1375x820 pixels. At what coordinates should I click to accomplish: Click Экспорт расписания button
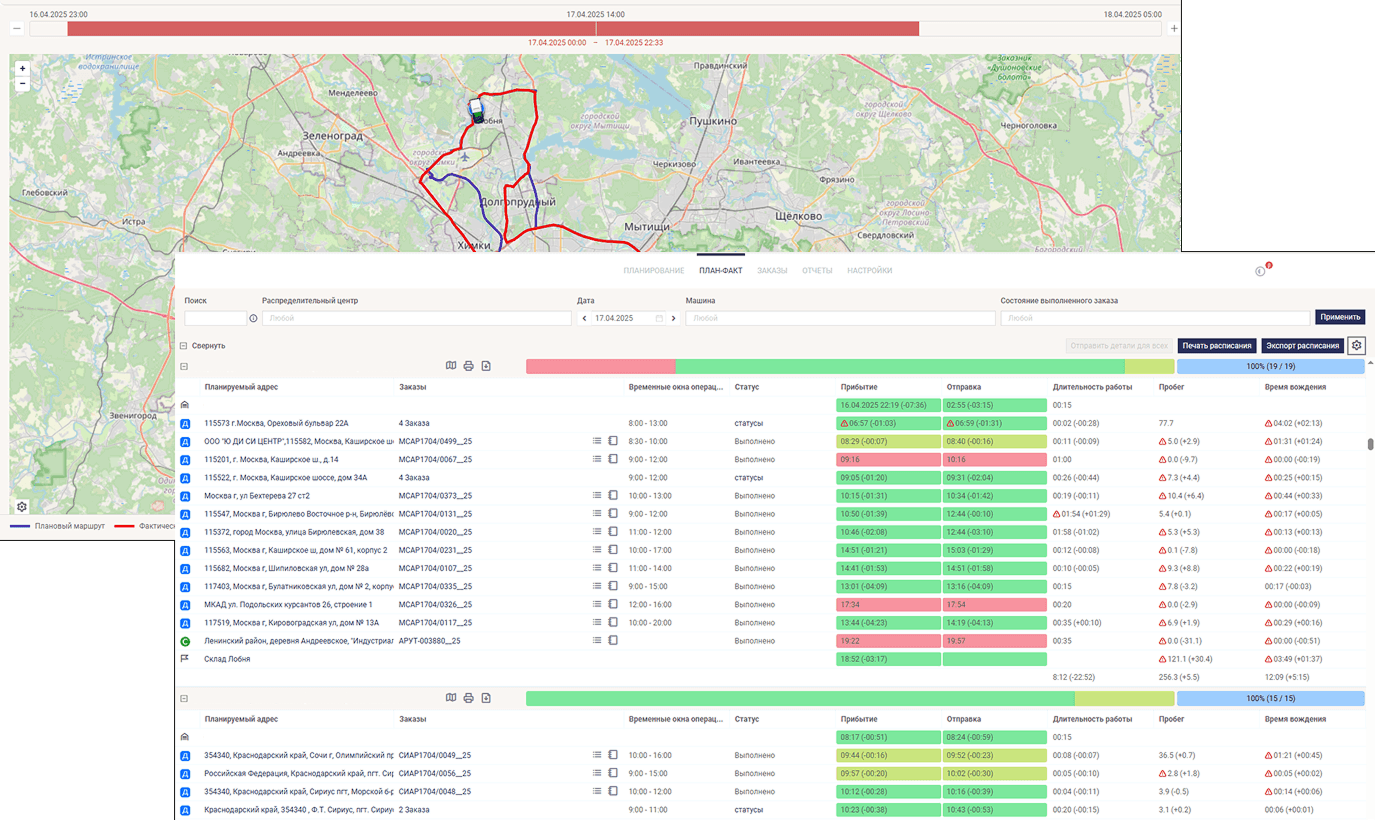(x=1302, y=345)
